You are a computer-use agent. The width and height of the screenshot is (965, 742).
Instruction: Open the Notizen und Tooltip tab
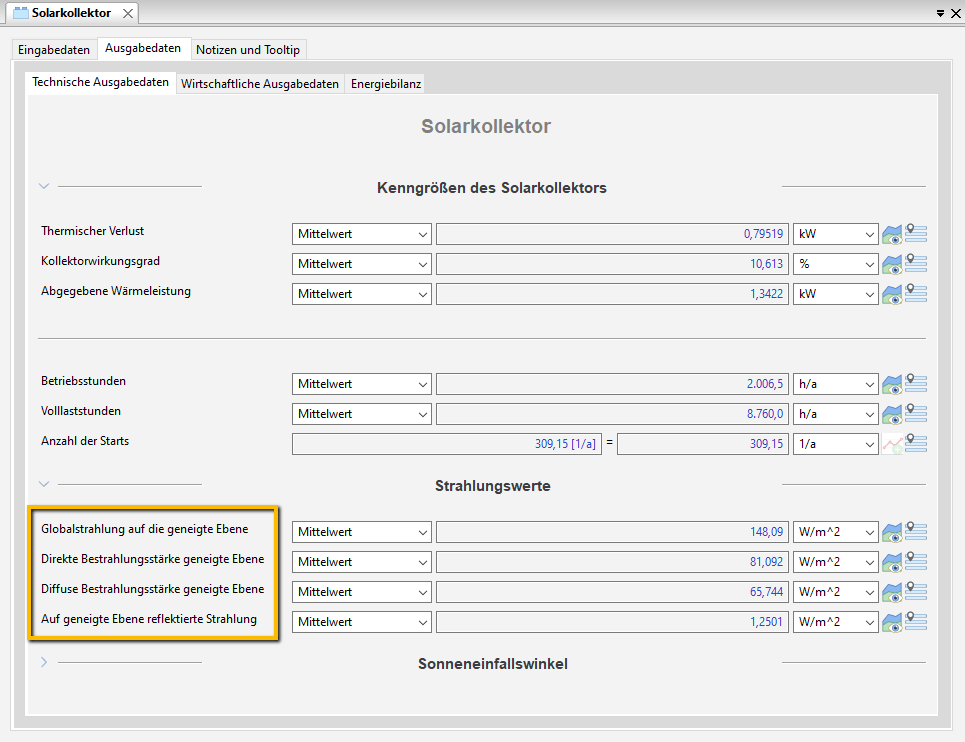click(248, 50)
